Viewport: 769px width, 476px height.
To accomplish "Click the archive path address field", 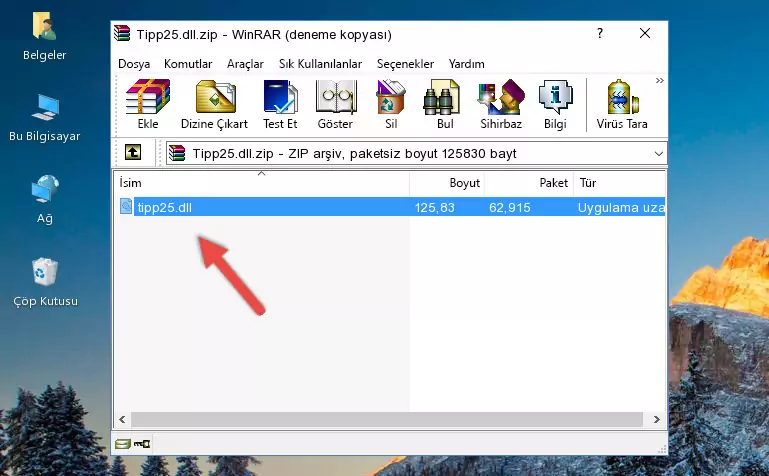I will [x=416, y=153].
